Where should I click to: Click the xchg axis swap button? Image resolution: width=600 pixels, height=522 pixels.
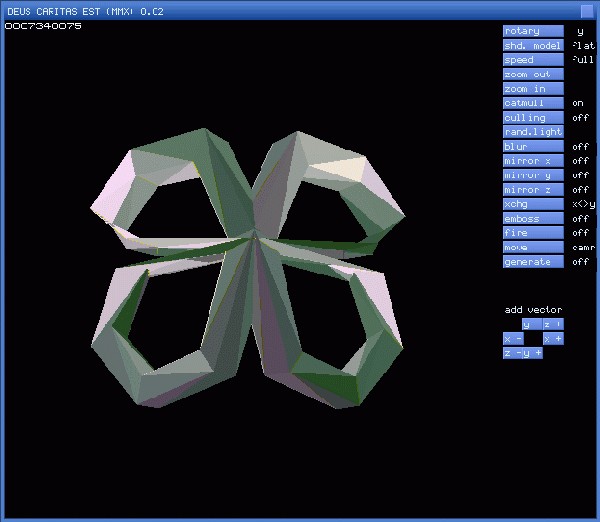(533, 204)
